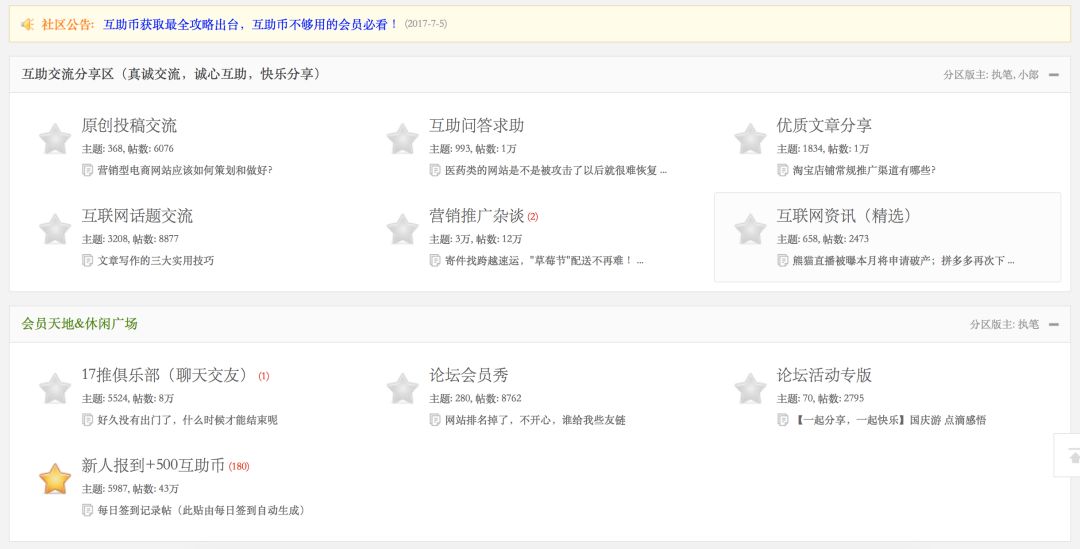Open moderator 小郎 profile link
The image size is (1080, 549).
[x=1028, y=74]
